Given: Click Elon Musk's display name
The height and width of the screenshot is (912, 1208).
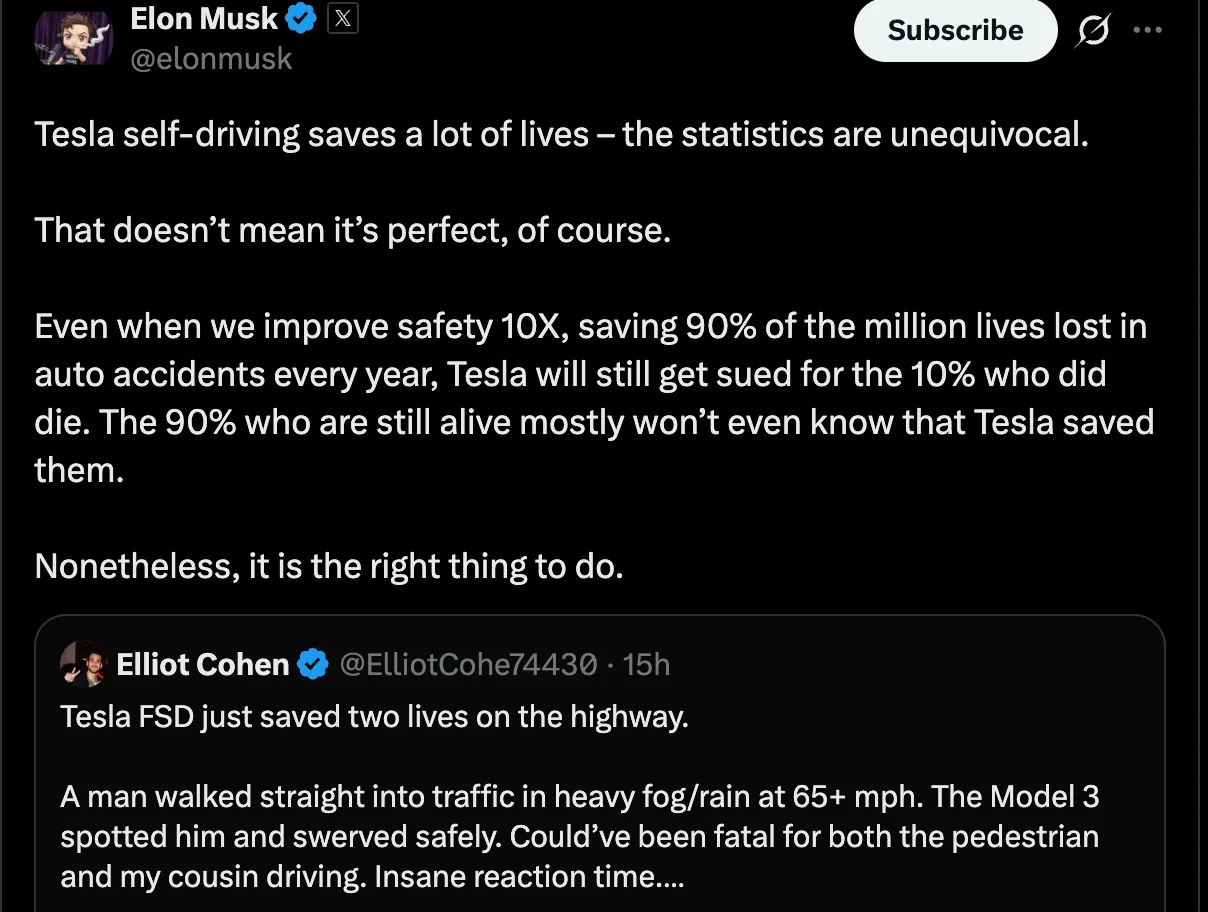Looking at the screenshot, I should [x=203, y=17].
